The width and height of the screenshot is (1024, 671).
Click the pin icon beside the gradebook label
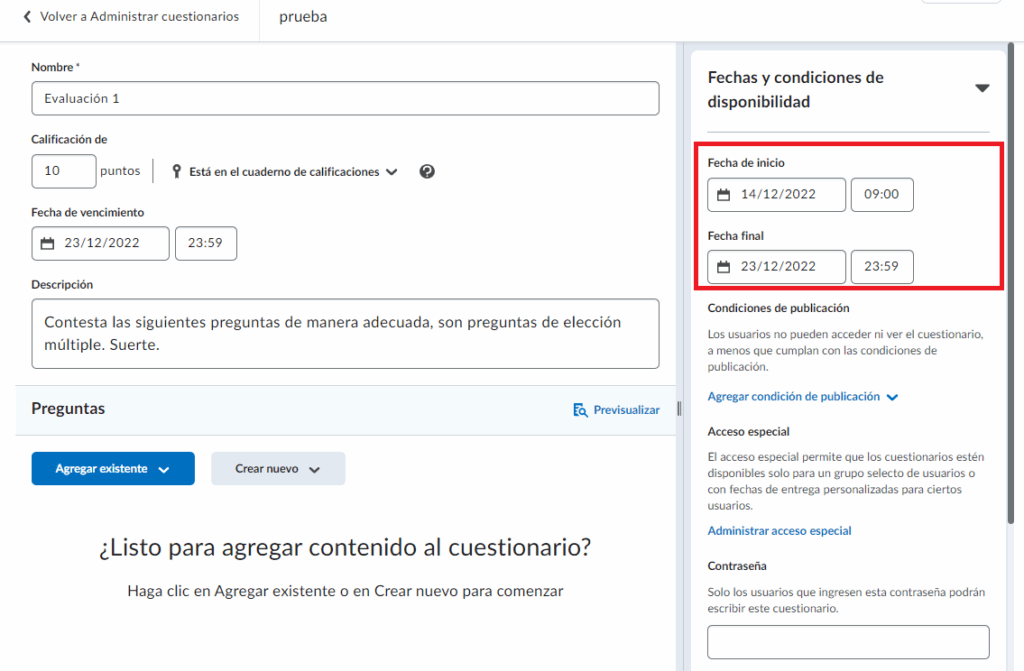pyautogui.click(x=178, y=172)
